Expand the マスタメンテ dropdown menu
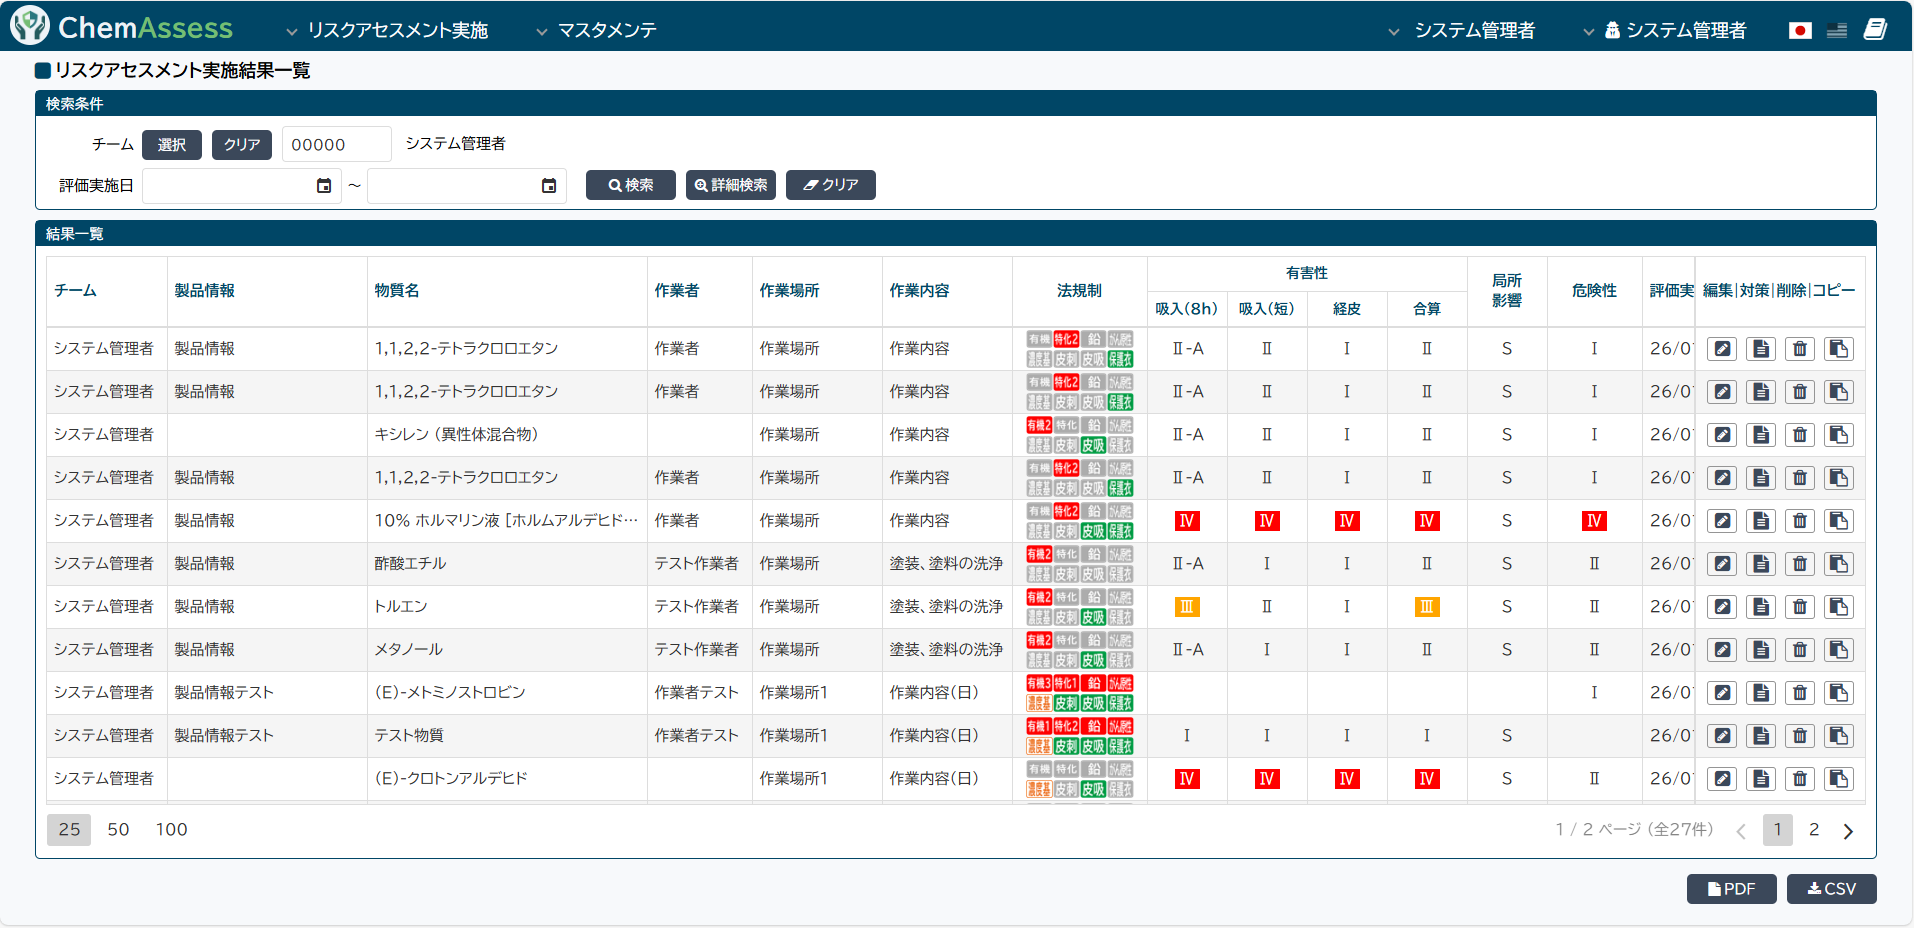 597,31
